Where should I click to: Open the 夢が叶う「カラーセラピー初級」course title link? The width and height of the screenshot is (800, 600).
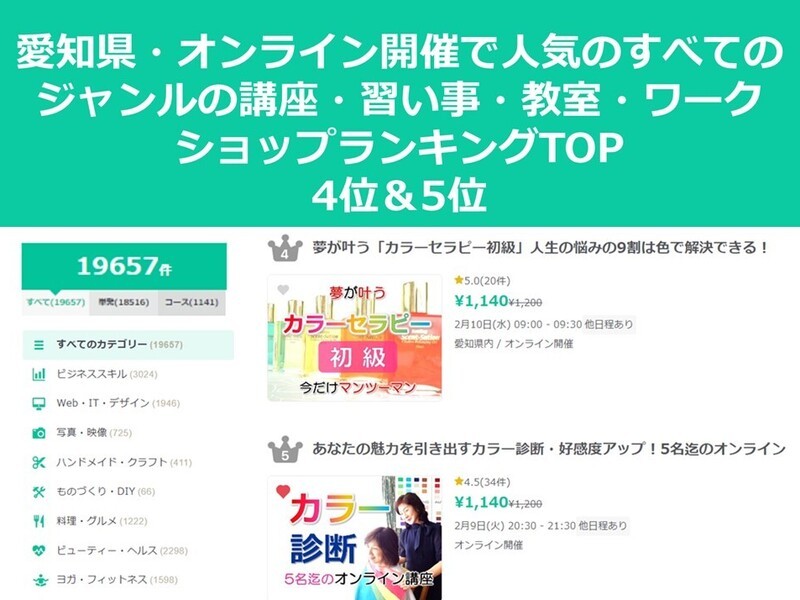(541, 248)
